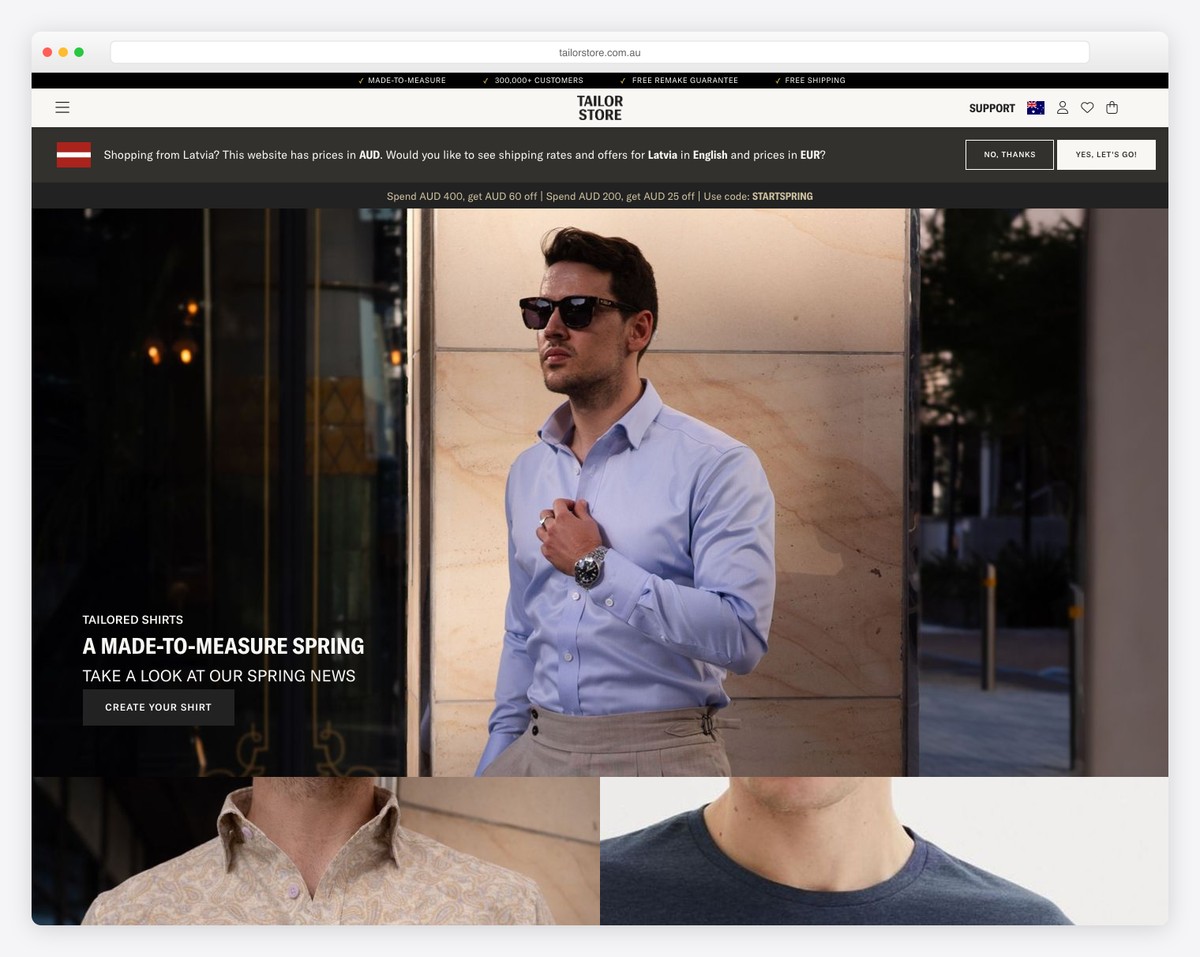This screenshot has height=957, width=1200.
Task: Click "A Made-to-Measure Spring" hero heading
Action: click(x=223, y=646)
